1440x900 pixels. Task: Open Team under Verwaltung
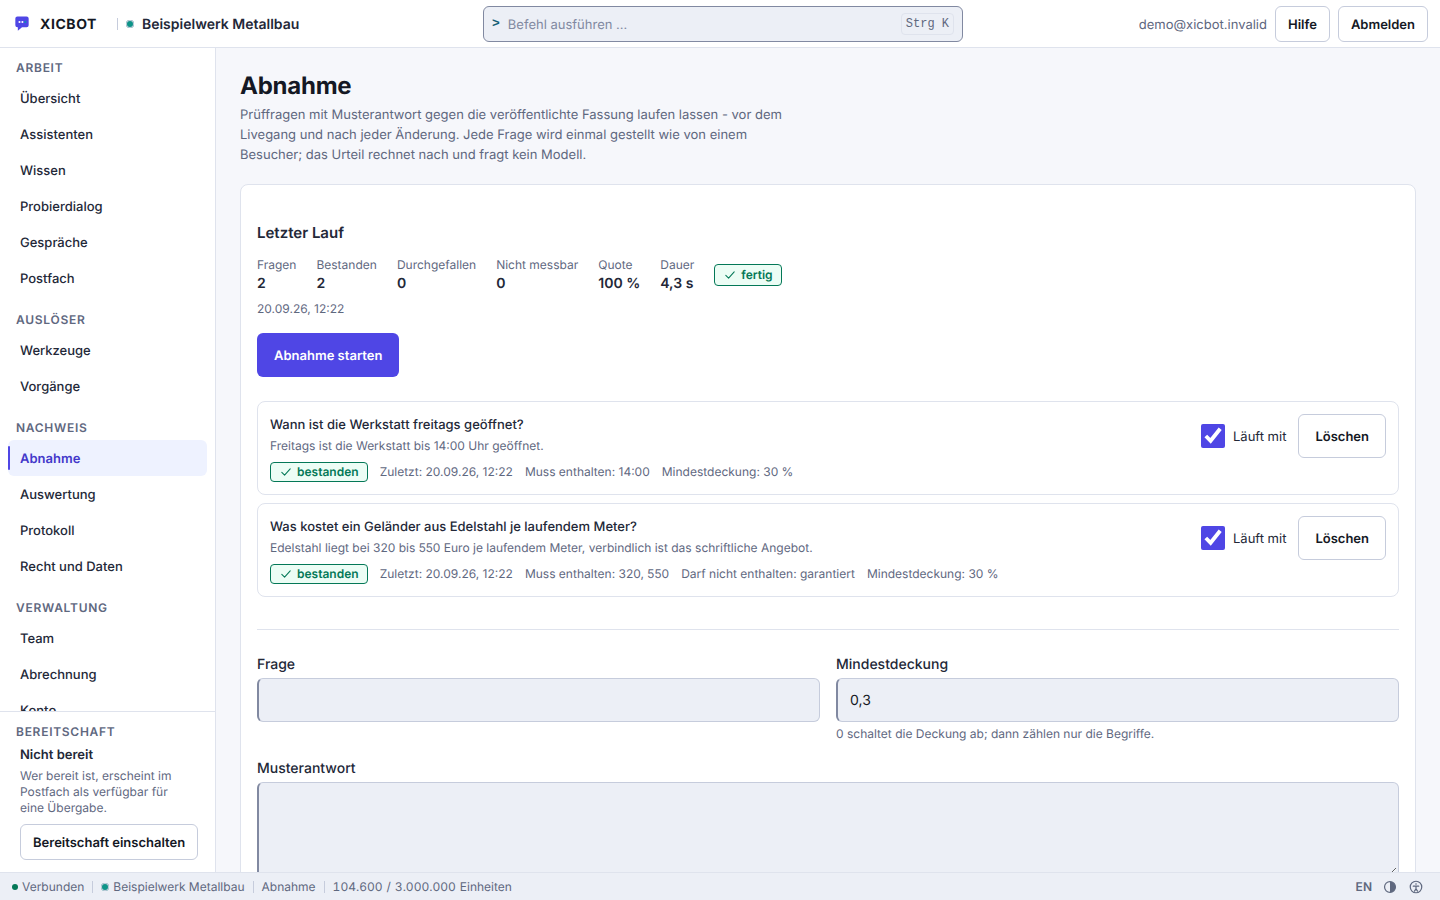(107, 638)
